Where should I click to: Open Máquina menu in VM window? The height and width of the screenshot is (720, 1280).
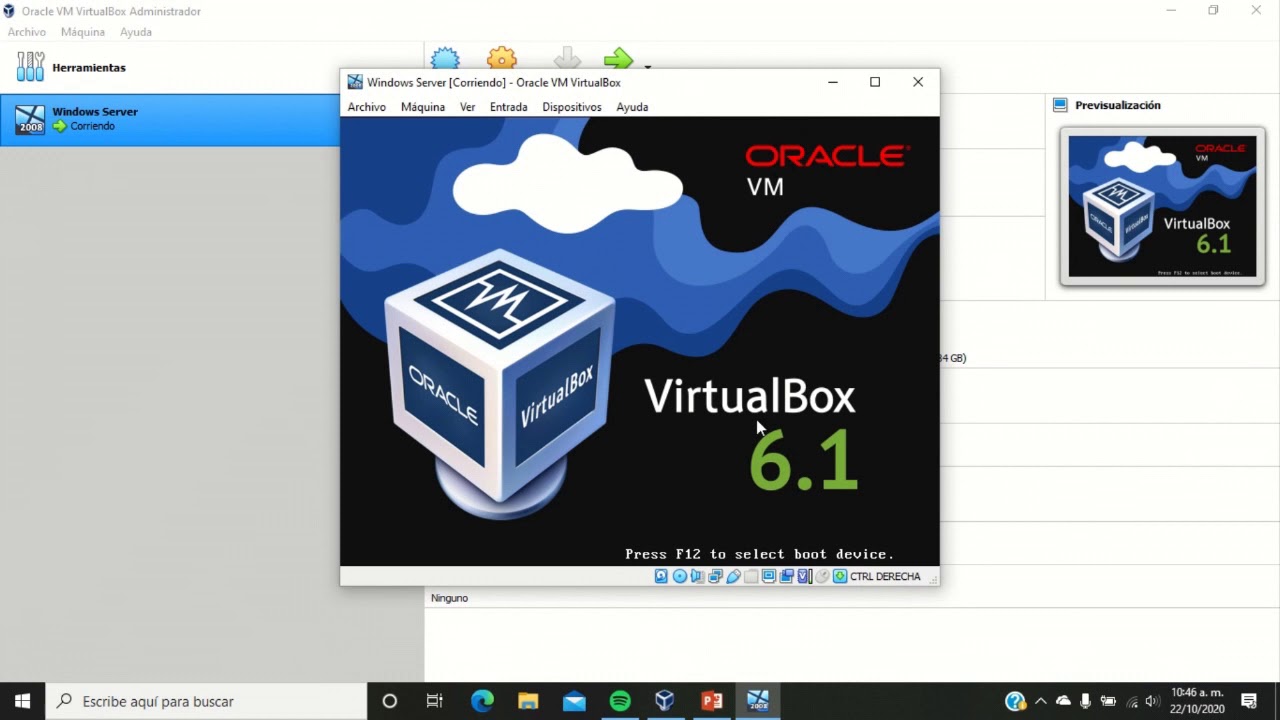(x=423, y=107)
